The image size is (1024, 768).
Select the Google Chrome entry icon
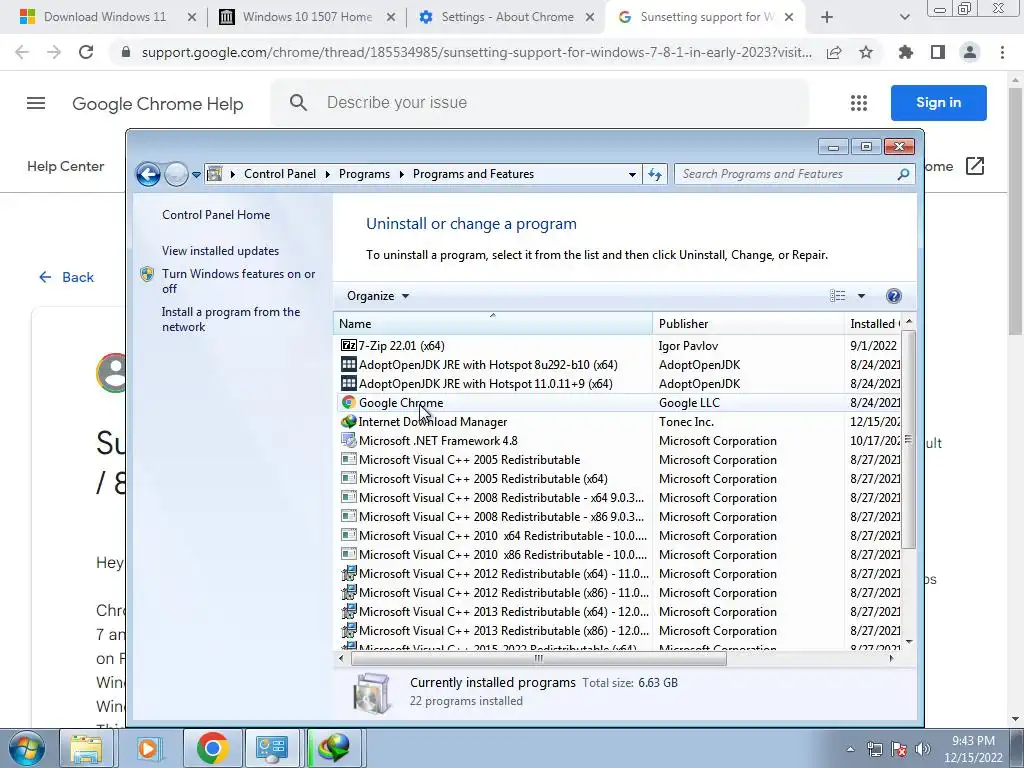pyautogui.click(x=349, y=403)
